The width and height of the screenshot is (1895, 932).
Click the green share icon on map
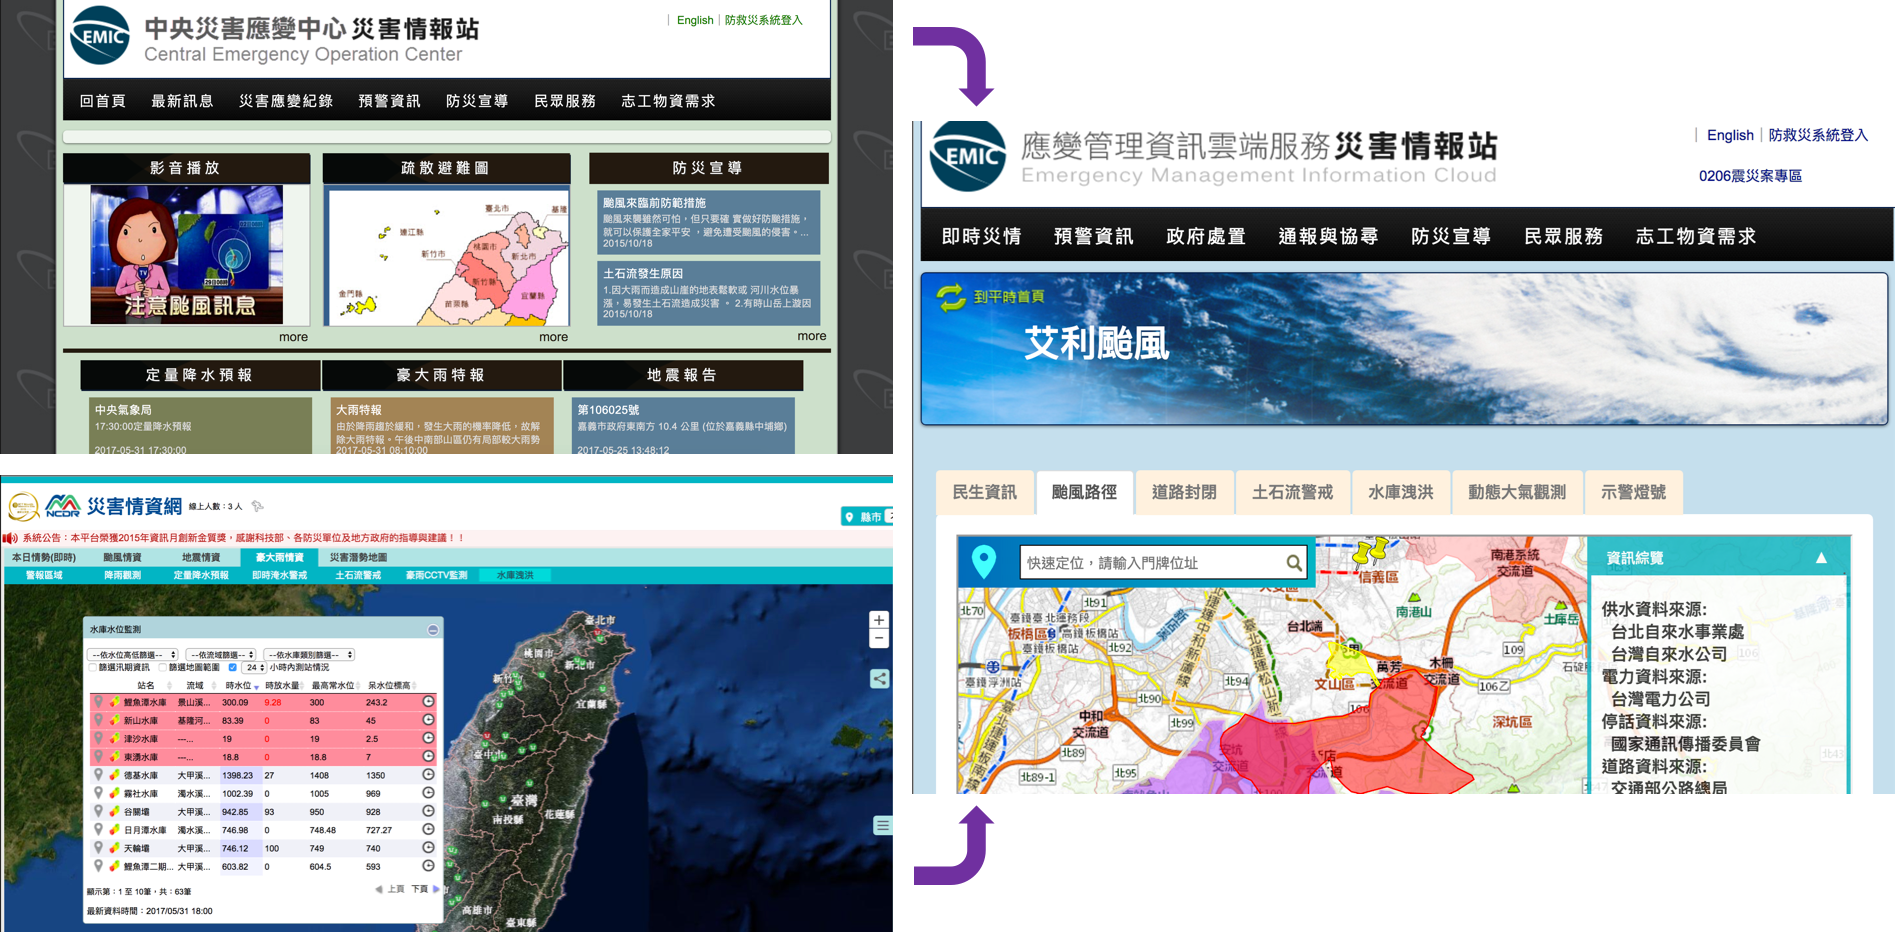(879, 679)
